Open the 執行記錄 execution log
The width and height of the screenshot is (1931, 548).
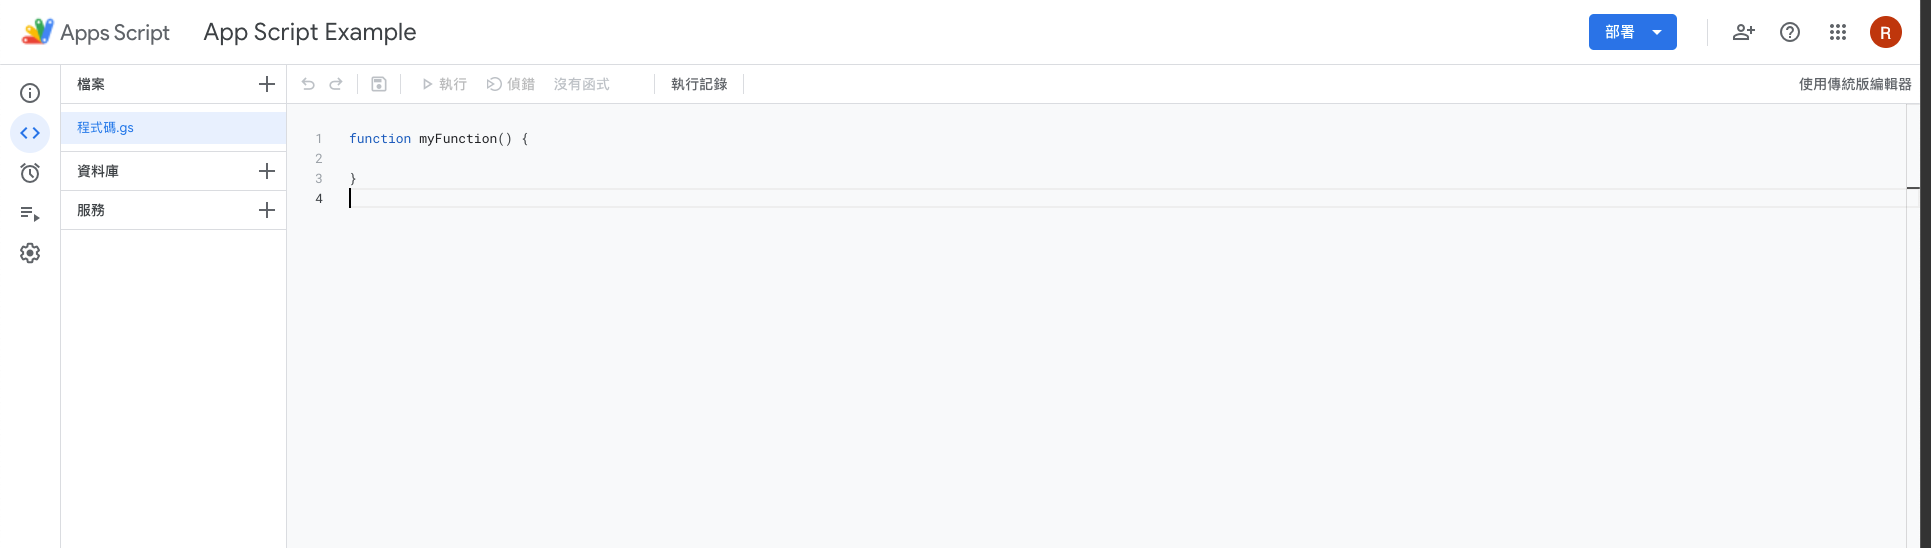pyautogui.click(x=699, y=84)
